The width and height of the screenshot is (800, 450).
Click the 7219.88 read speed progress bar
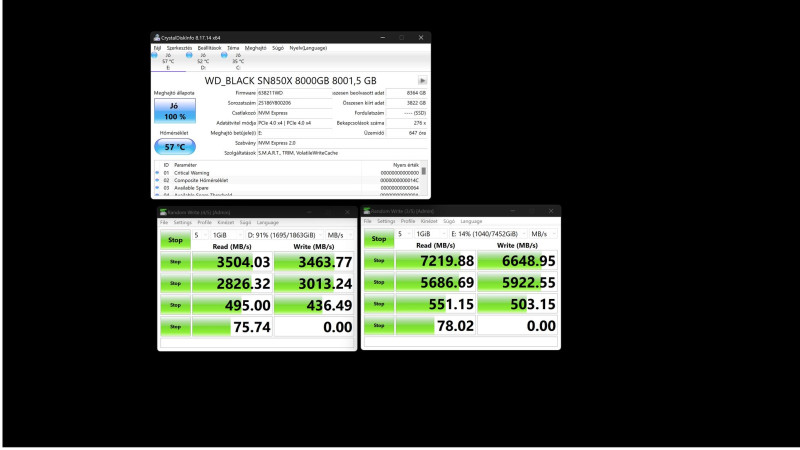click(435, 261)
